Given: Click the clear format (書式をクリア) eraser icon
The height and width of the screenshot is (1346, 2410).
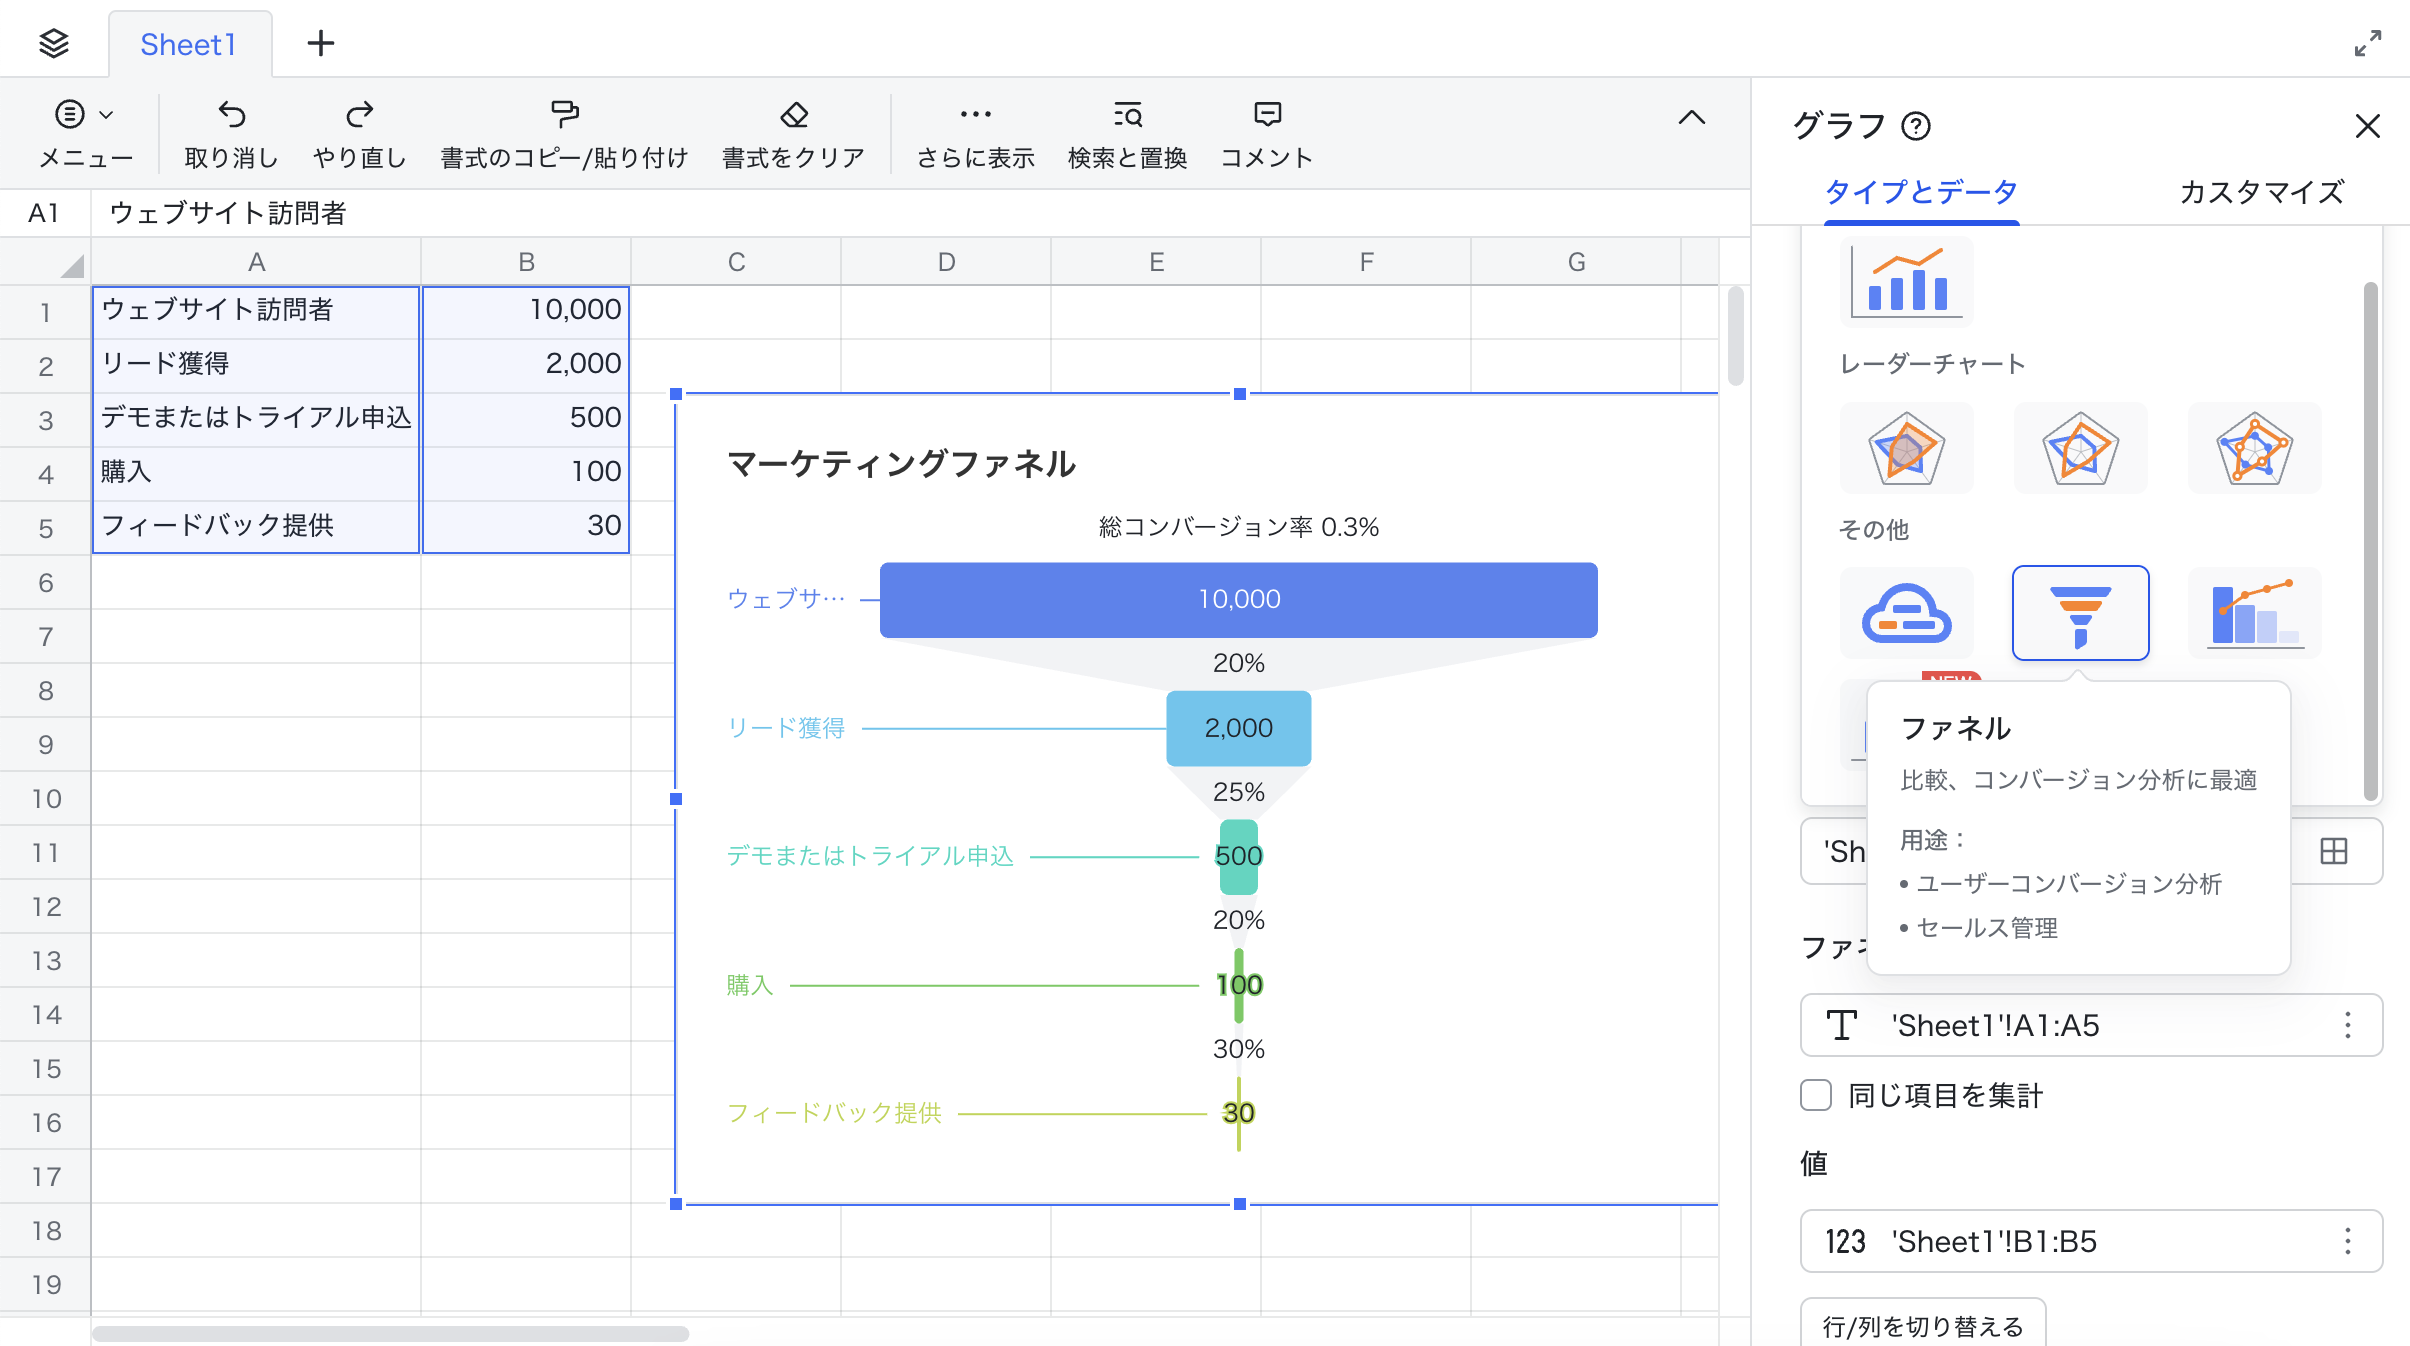Looking at the screenshot, I should pos(794,115).
